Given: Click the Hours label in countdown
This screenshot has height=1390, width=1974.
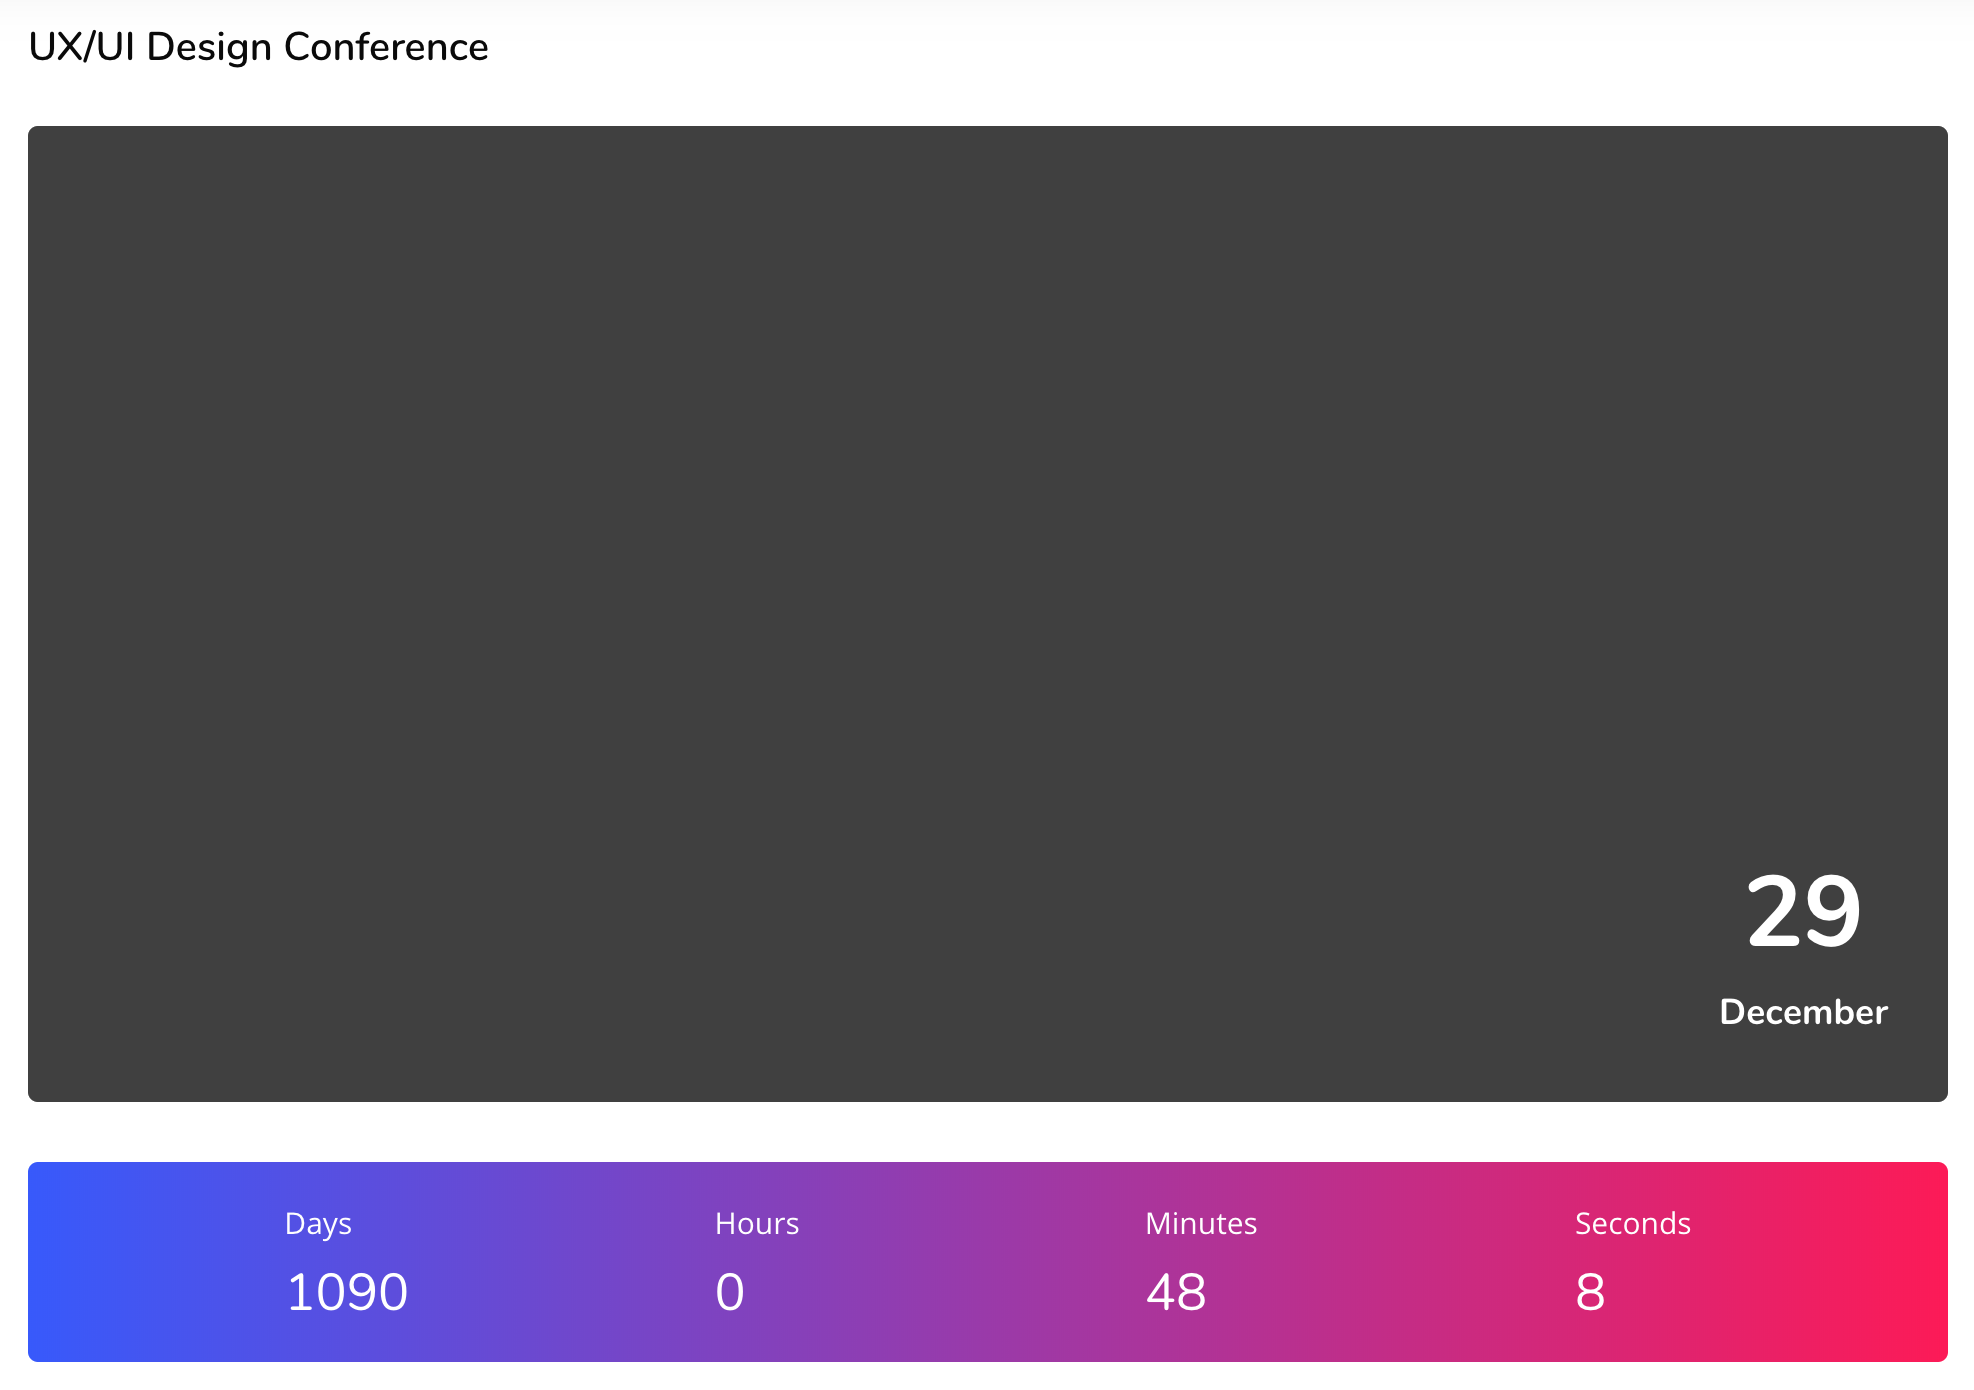Looking at the screenshot, I should [757, 1223].
